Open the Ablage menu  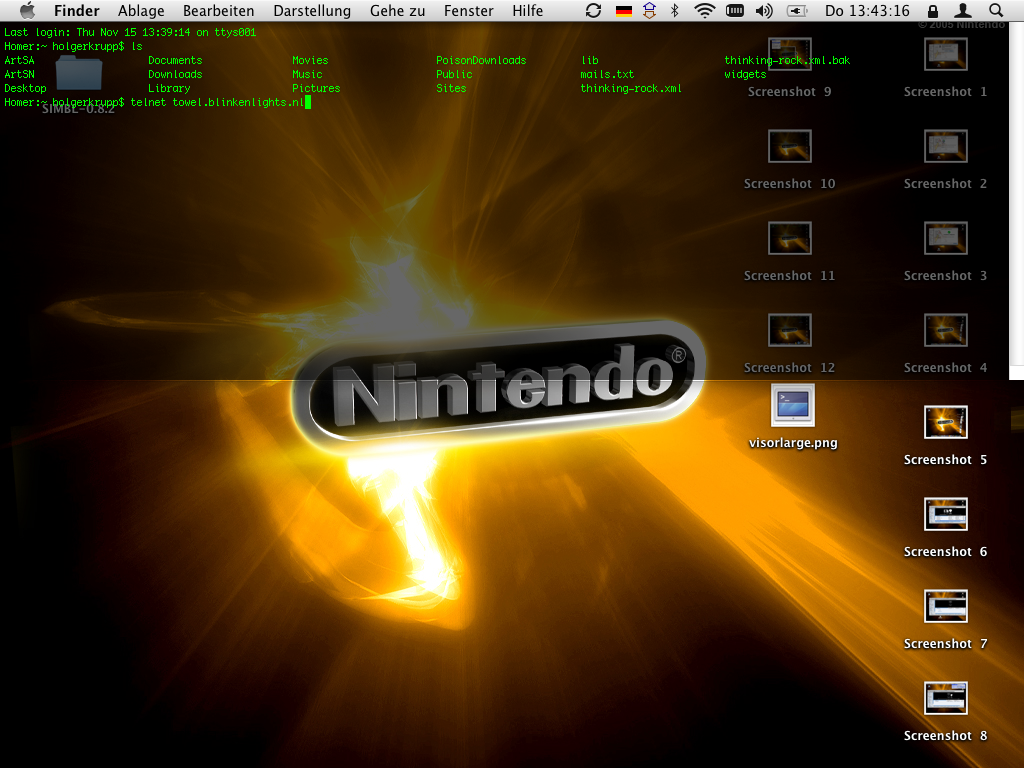coord(141,10)
